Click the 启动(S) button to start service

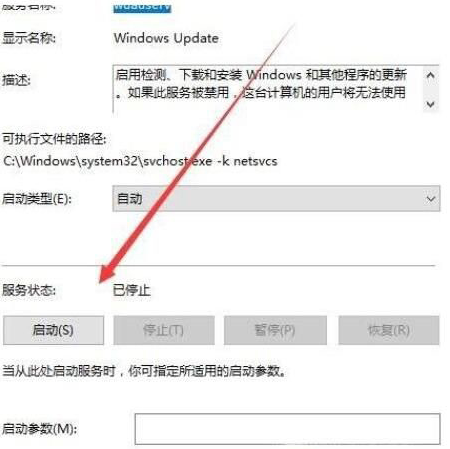53,330
